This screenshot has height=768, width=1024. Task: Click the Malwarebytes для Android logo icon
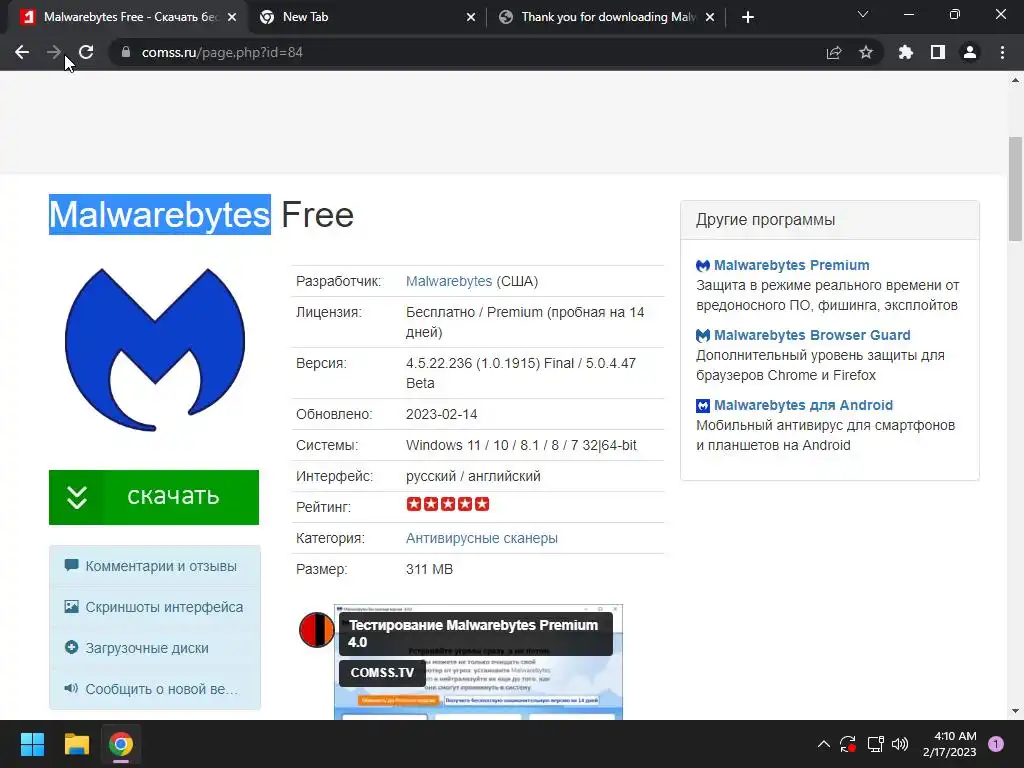[703, 406]
